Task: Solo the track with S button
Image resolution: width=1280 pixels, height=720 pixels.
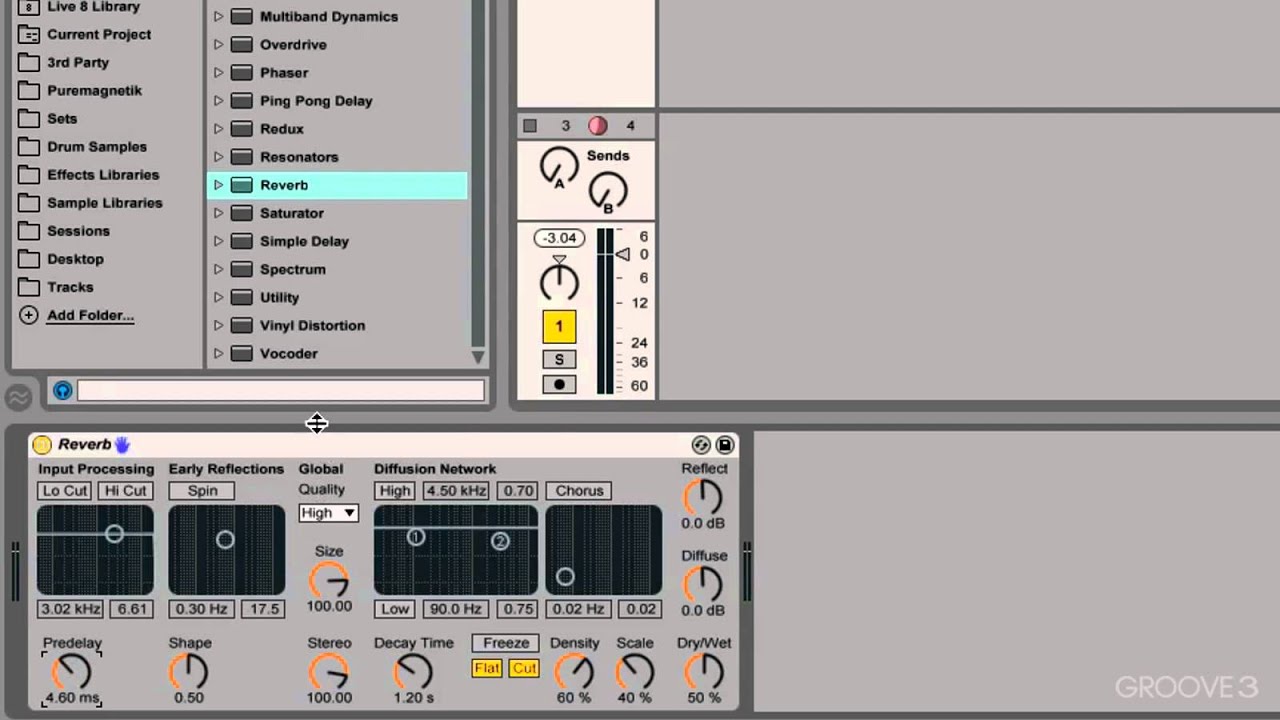Action: [x=559, y=360]
